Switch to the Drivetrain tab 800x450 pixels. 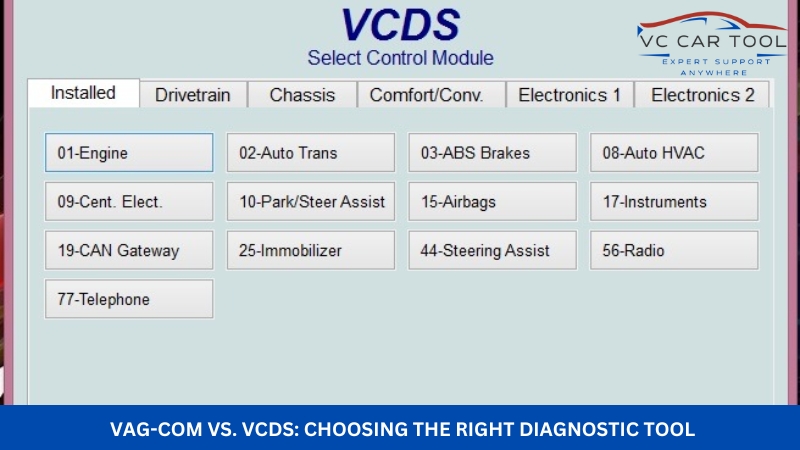pyautogui.click(x=193, y=95)
